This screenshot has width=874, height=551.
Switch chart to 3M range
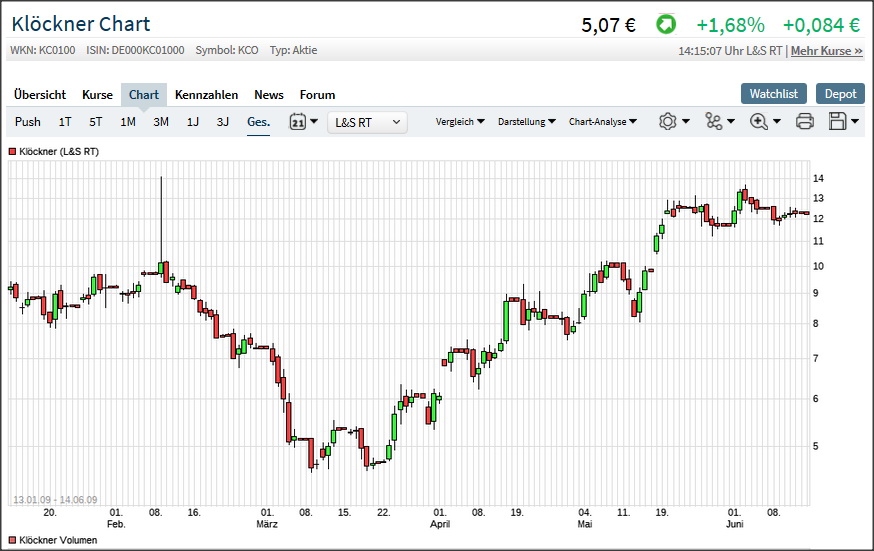click(x=161, y=121)
